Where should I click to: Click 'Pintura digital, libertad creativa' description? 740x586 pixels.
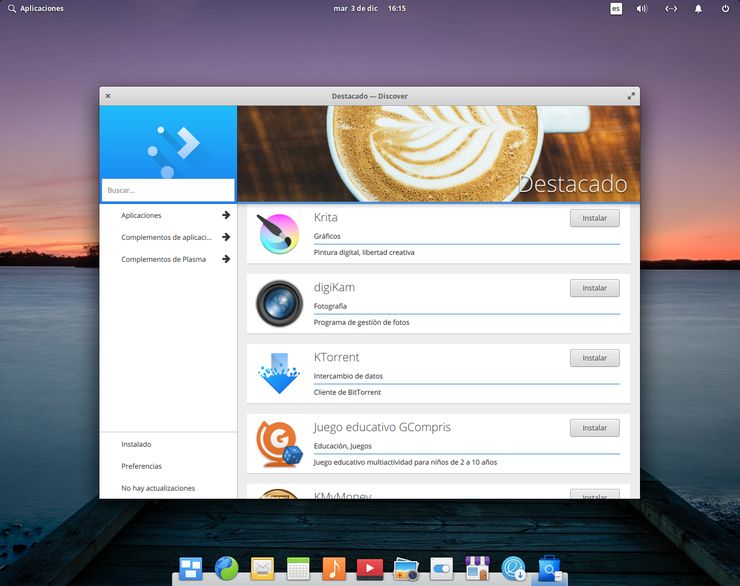click(364, 252)
